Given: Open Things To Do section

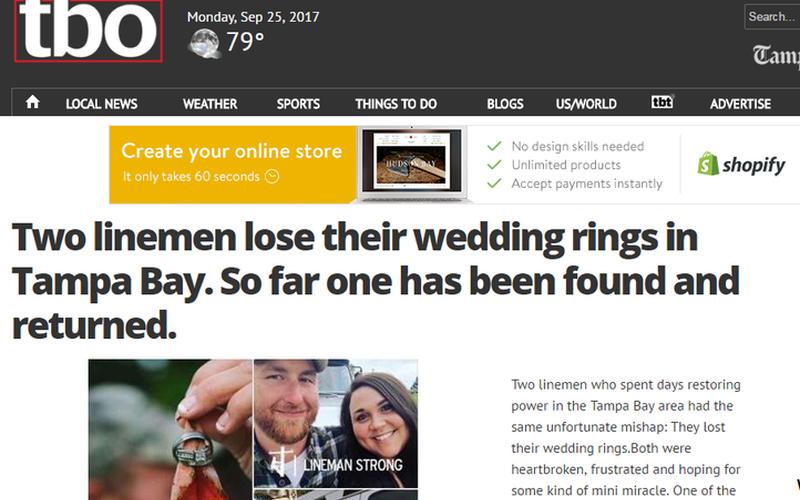Looking at the screenshot, I should [x=396, y=104].
